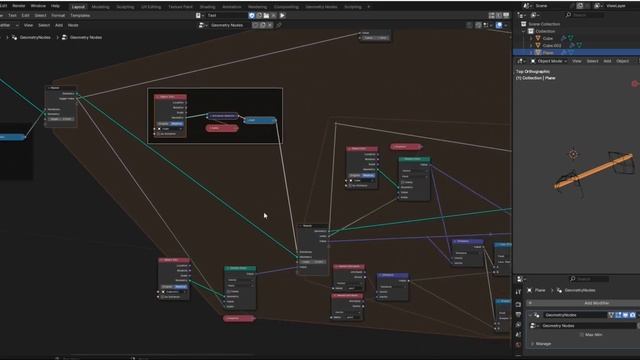Viewport: 640px width, 360px height.
Task: Open the Templates menu in text editor
Action: (80, 16)
